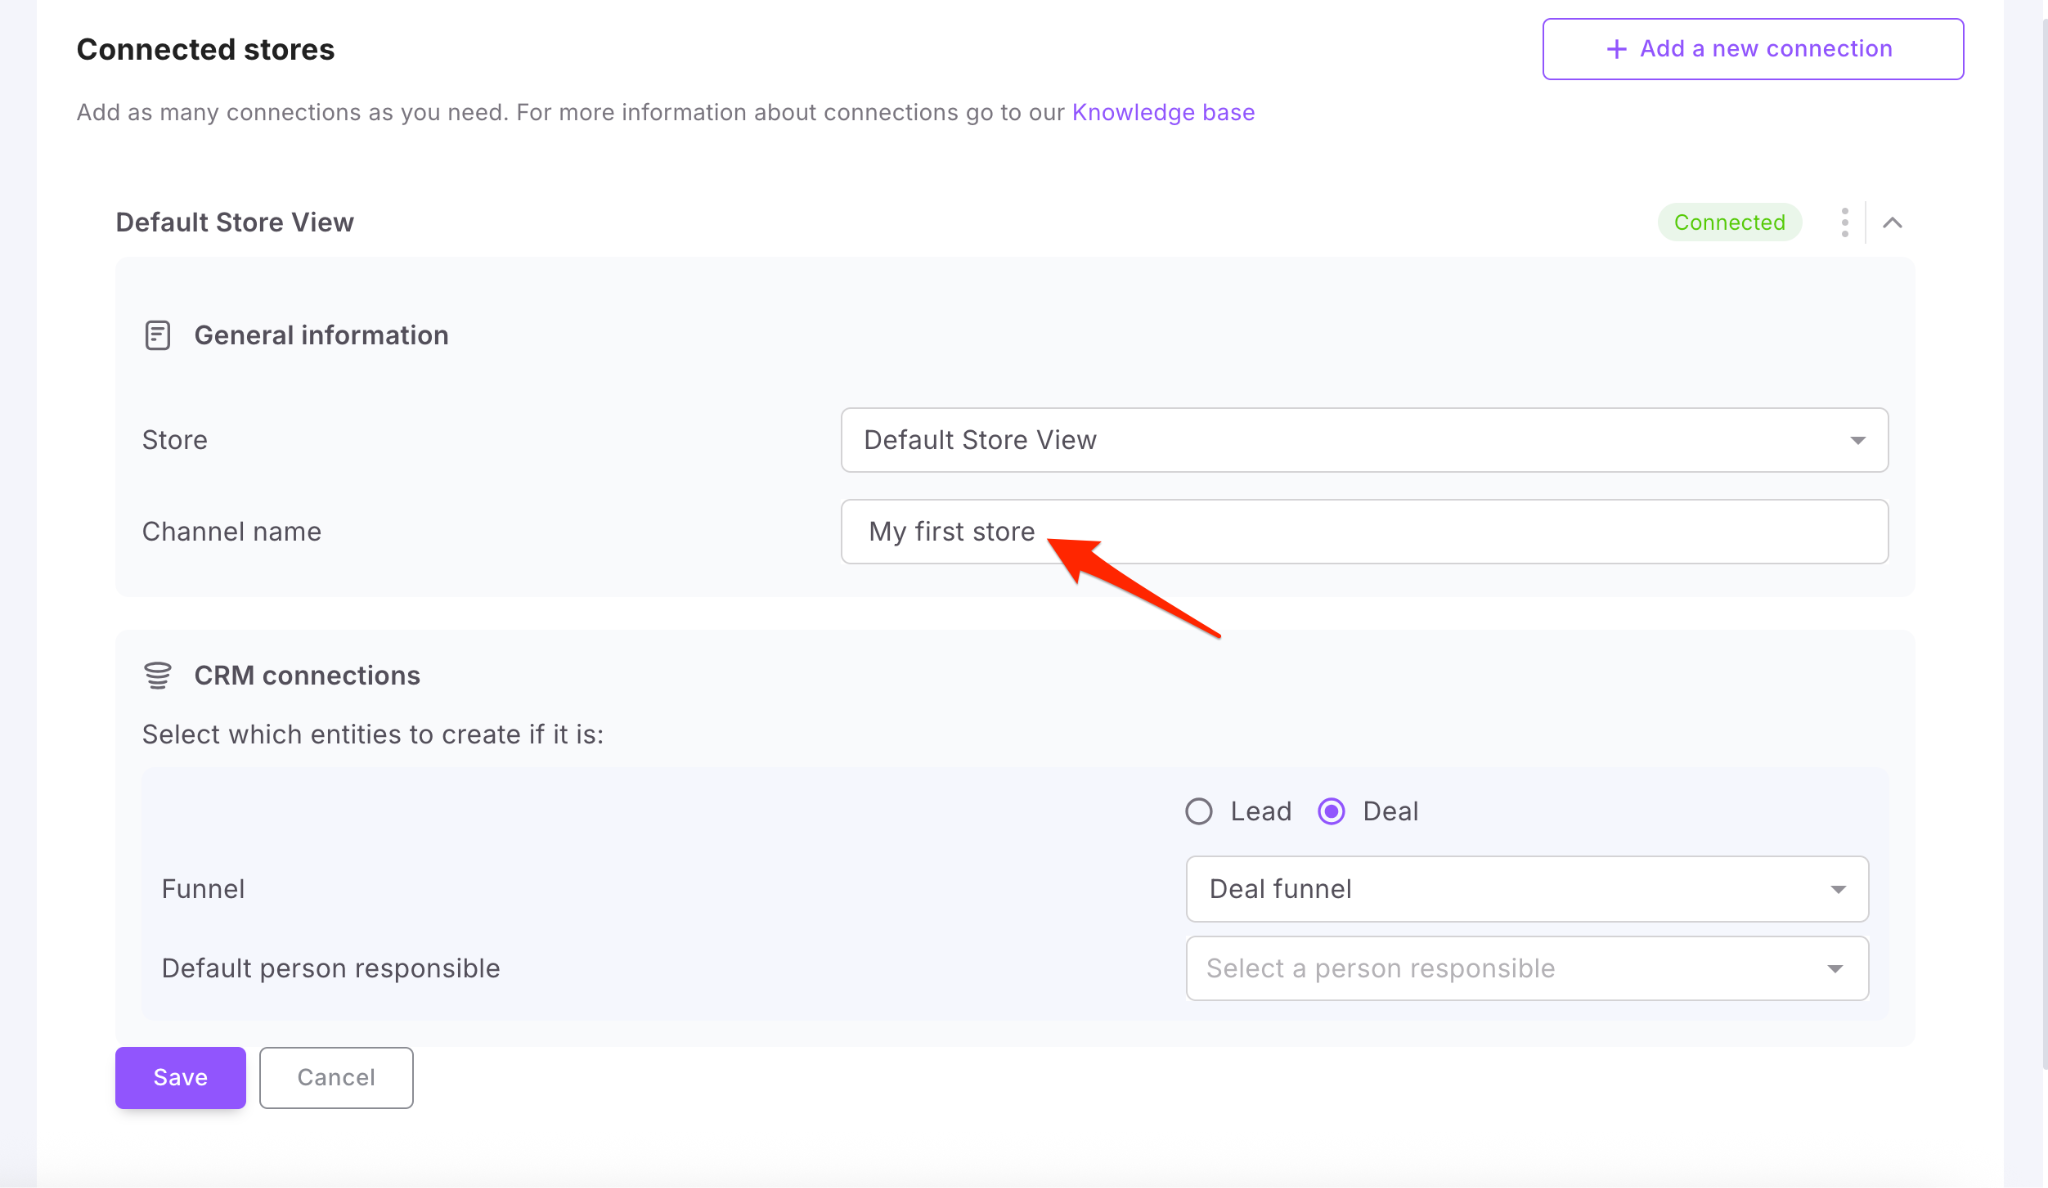Image resolution: width=2048 pixels, height=1188 pixels.
Task: Click the Store dropdown arrow icon
Action: point(1857,440)
